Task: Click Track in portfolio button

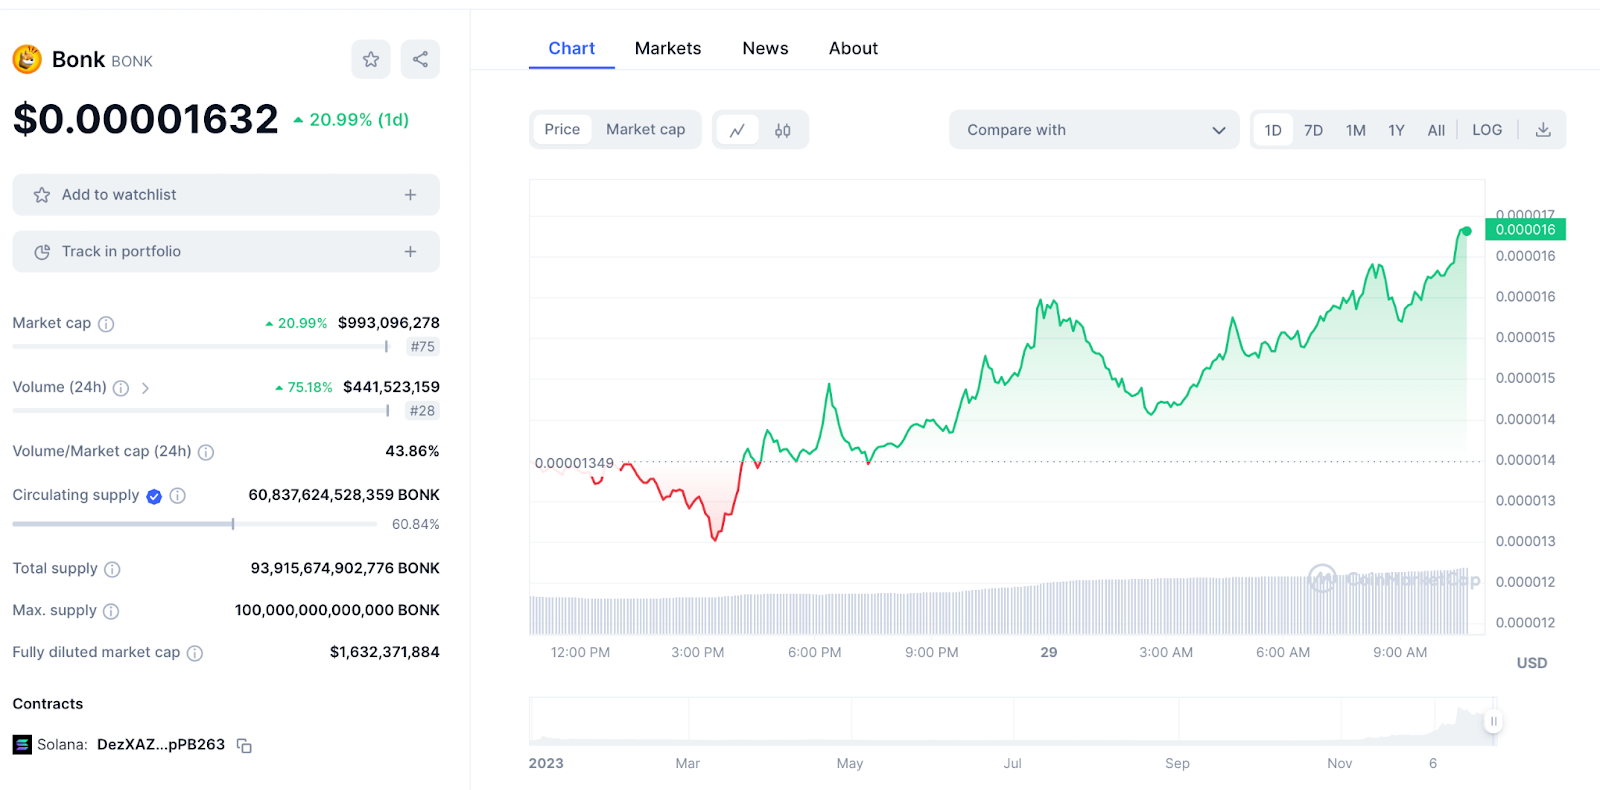Action: [x=226, y=252]
